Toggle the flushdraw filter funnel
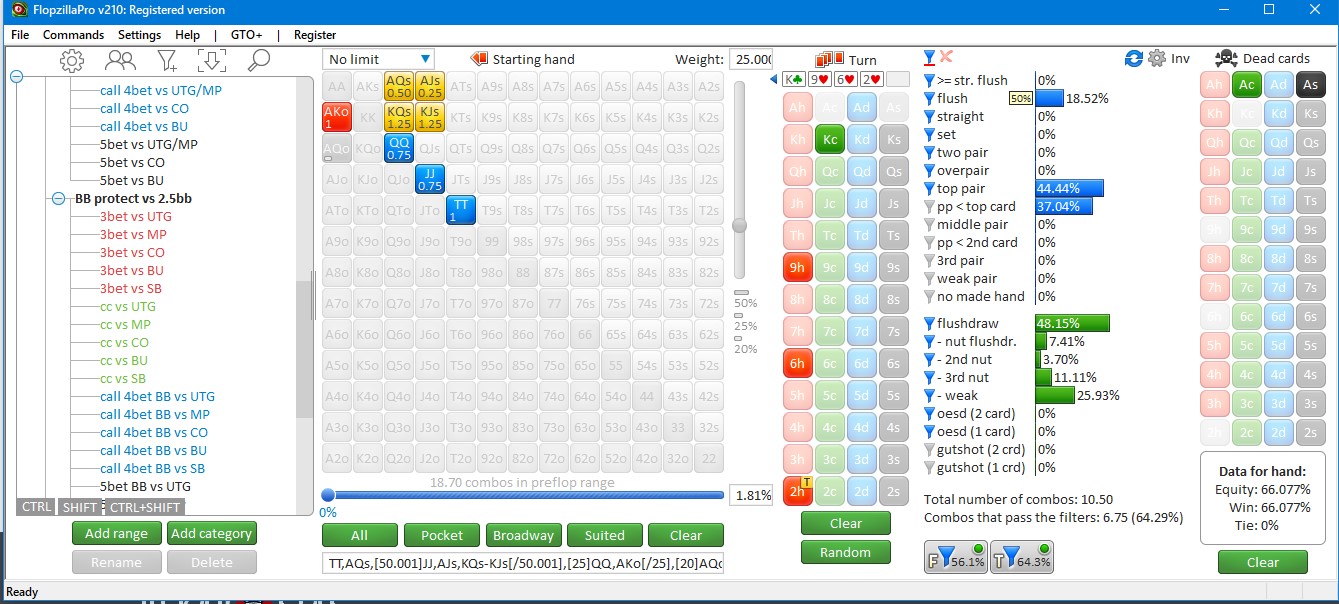This screenshot has height=604, width=1339. point(929,323)
